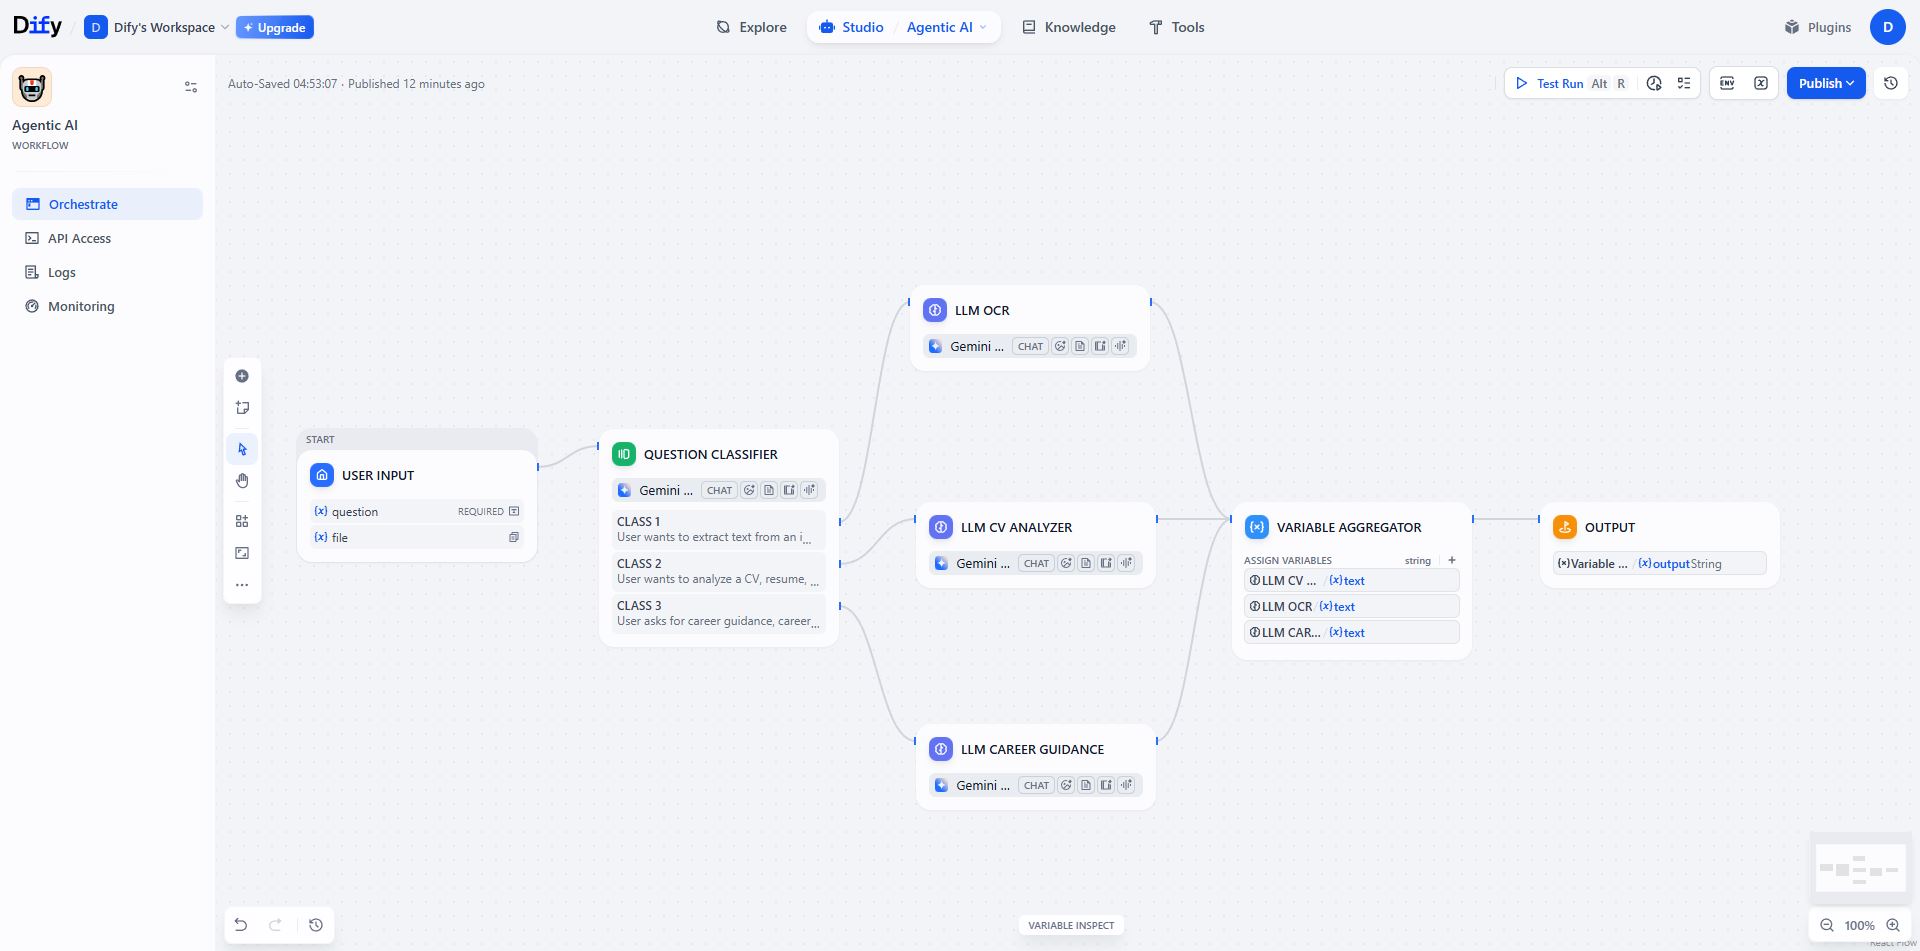
Task: Expand the Publish dropdown
Action: [x=1826, y=83]
